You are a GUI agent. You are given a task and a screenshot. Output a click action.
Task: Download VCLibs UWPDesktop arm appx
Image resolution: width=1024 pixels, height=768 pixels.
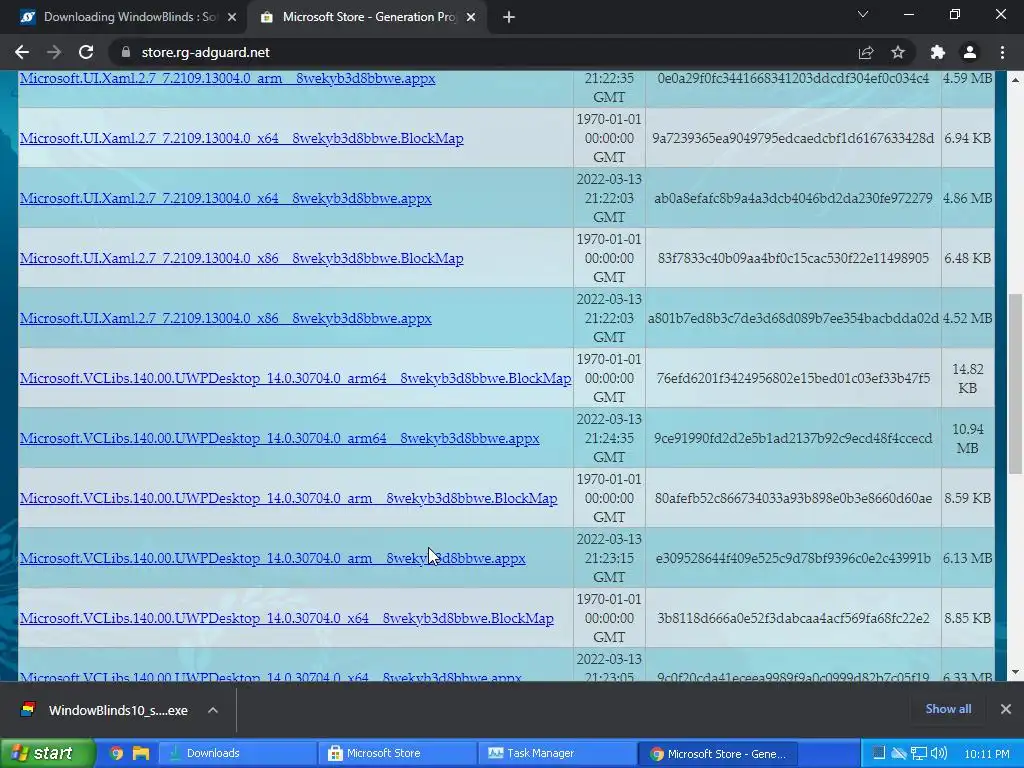(x=272, y=559)
